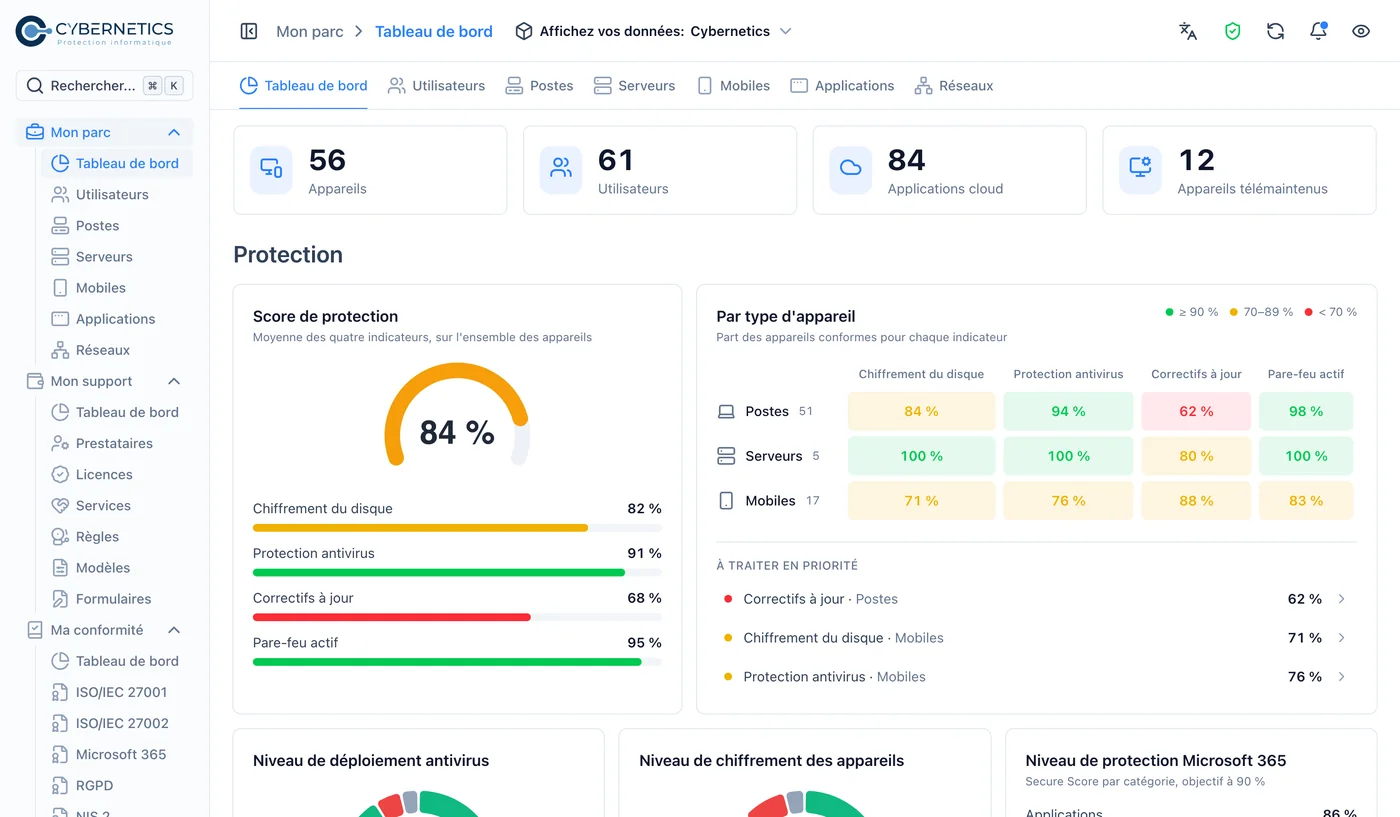Click the 56 Appareils summary card
Viewport: 1400px width, 817px height.
click(370, 170)
